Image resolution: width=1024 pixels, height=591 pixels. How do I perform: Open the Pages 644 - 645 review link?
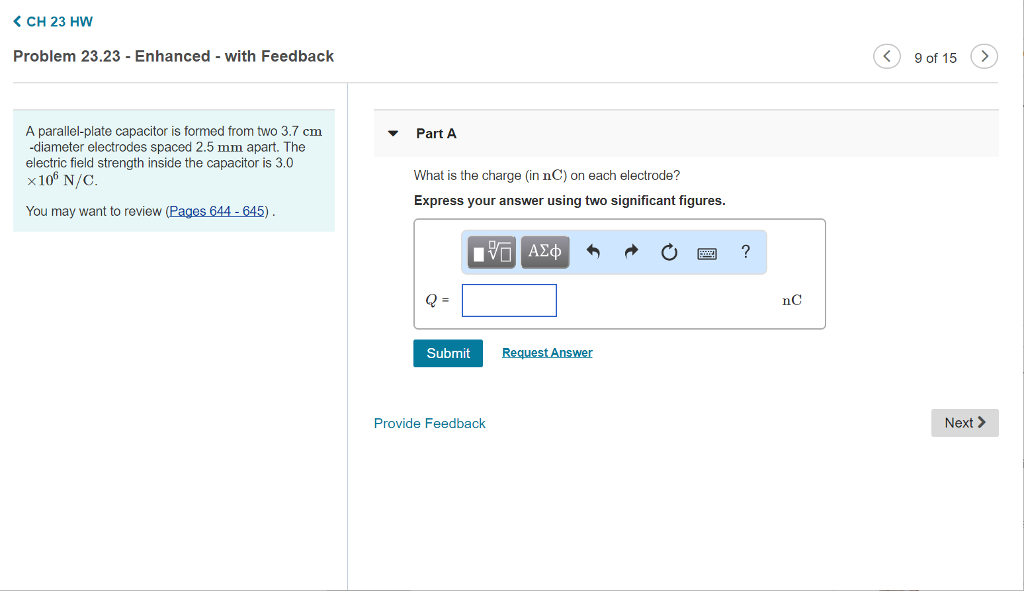point(217,211)
